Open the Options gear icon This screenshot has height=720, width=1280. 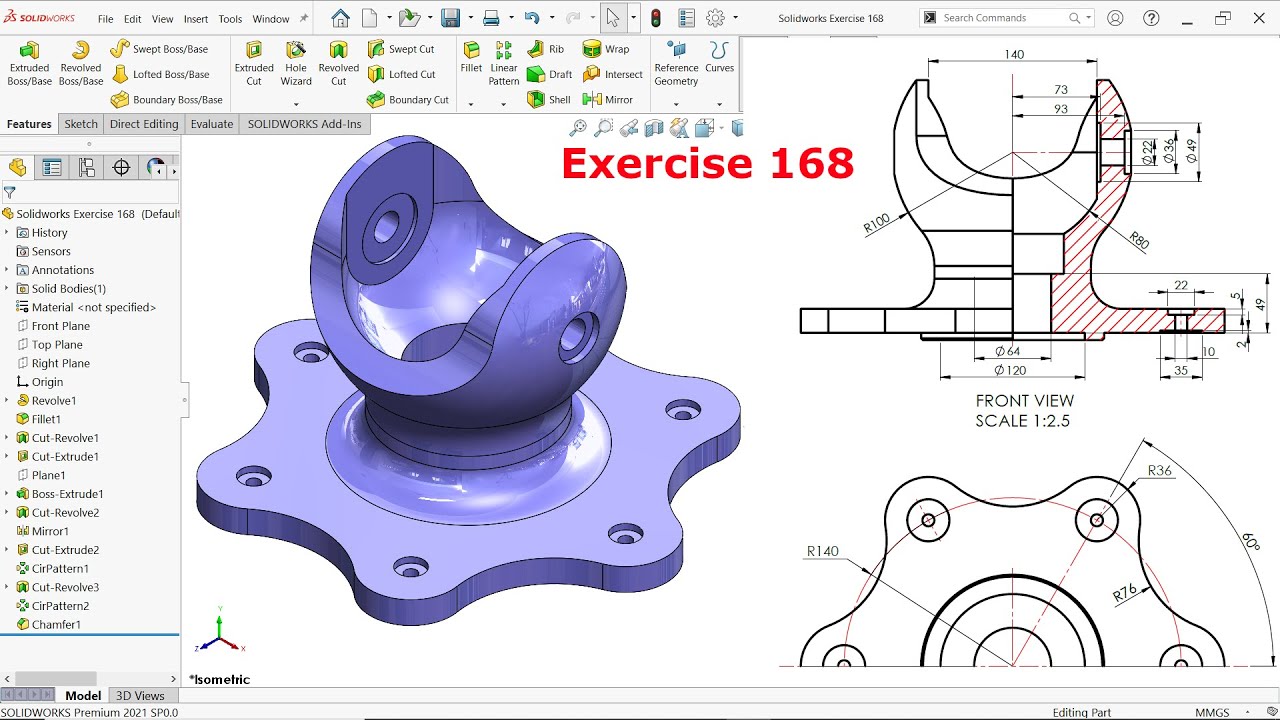715,18
